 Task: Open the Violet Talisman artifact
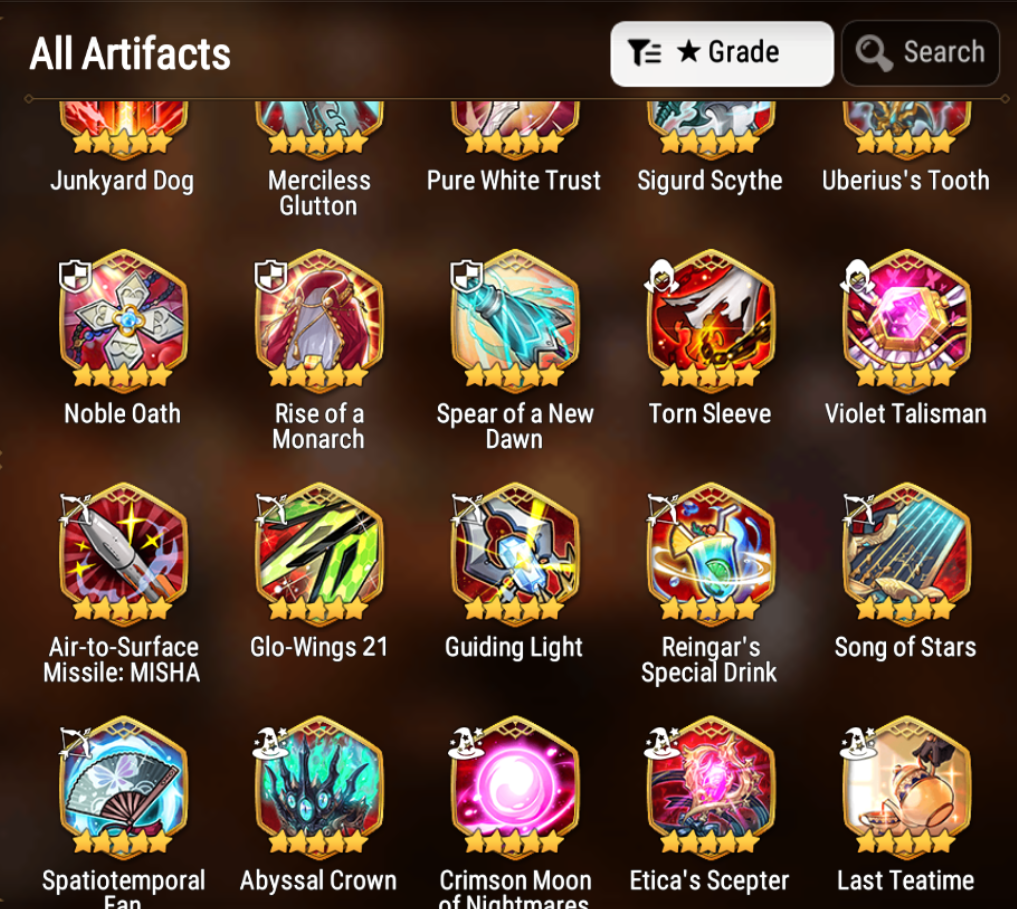(x=906, y=321)
